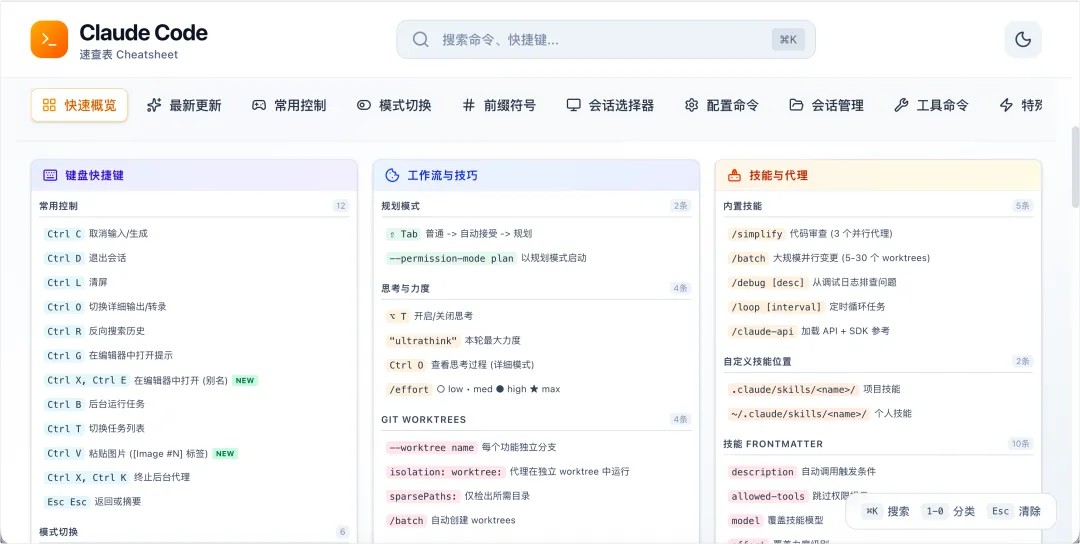Go to the 前缀符号 tab

point(498,105)
